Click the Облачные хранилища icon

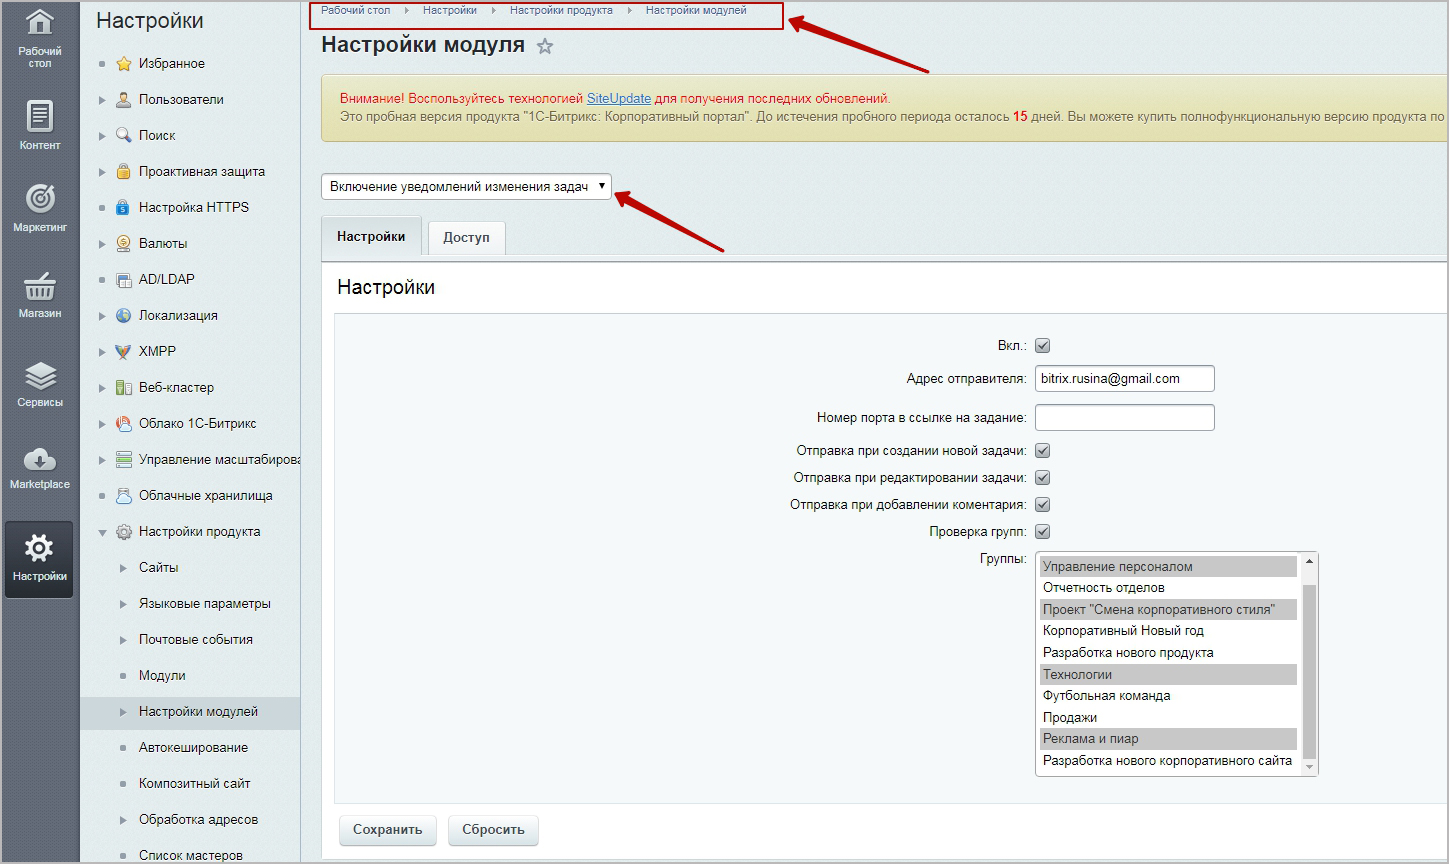tap(123, 495)
